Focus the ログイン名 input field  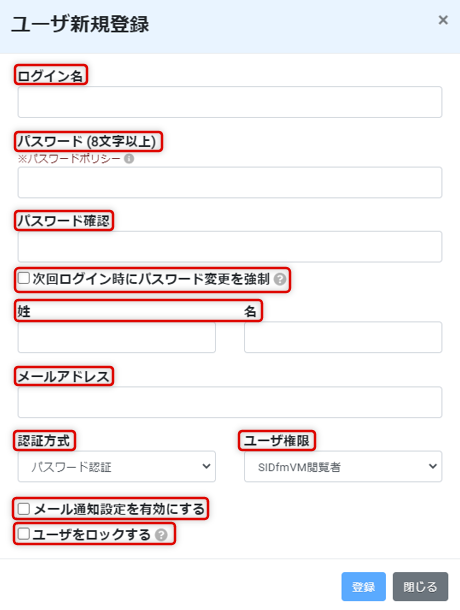[x=230, y=102]
